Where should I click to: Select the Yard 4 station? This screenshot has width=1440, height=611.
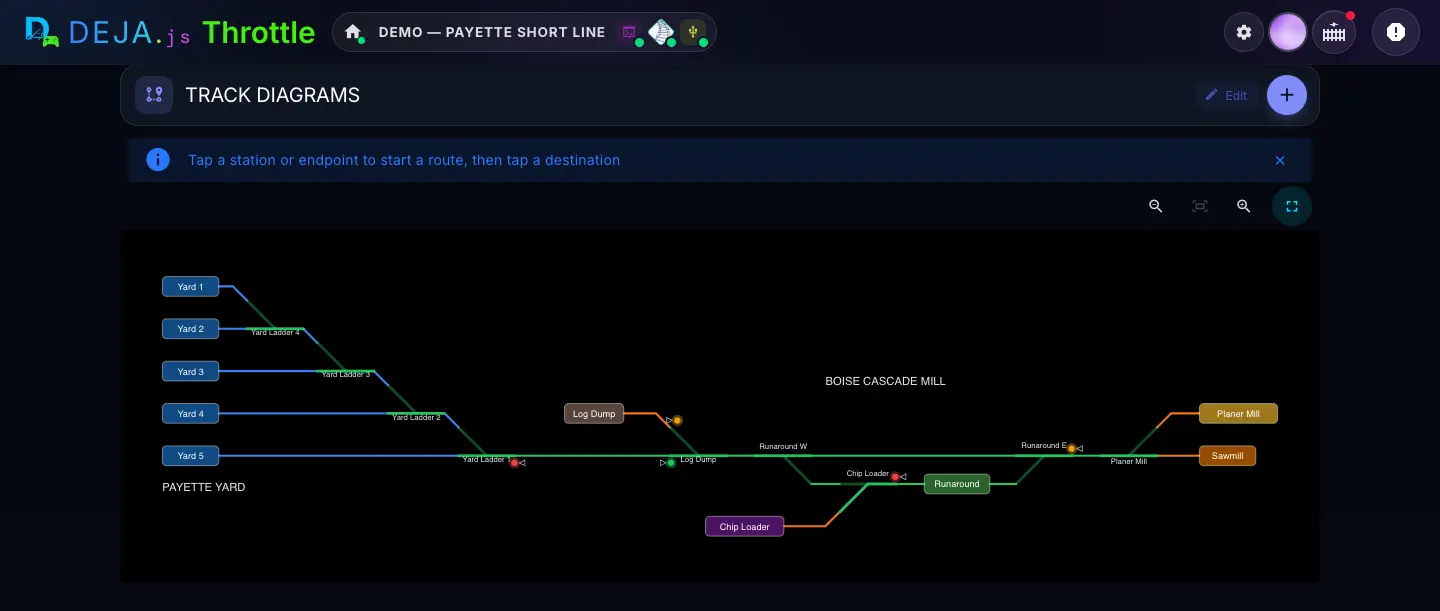tap(190, 413)
